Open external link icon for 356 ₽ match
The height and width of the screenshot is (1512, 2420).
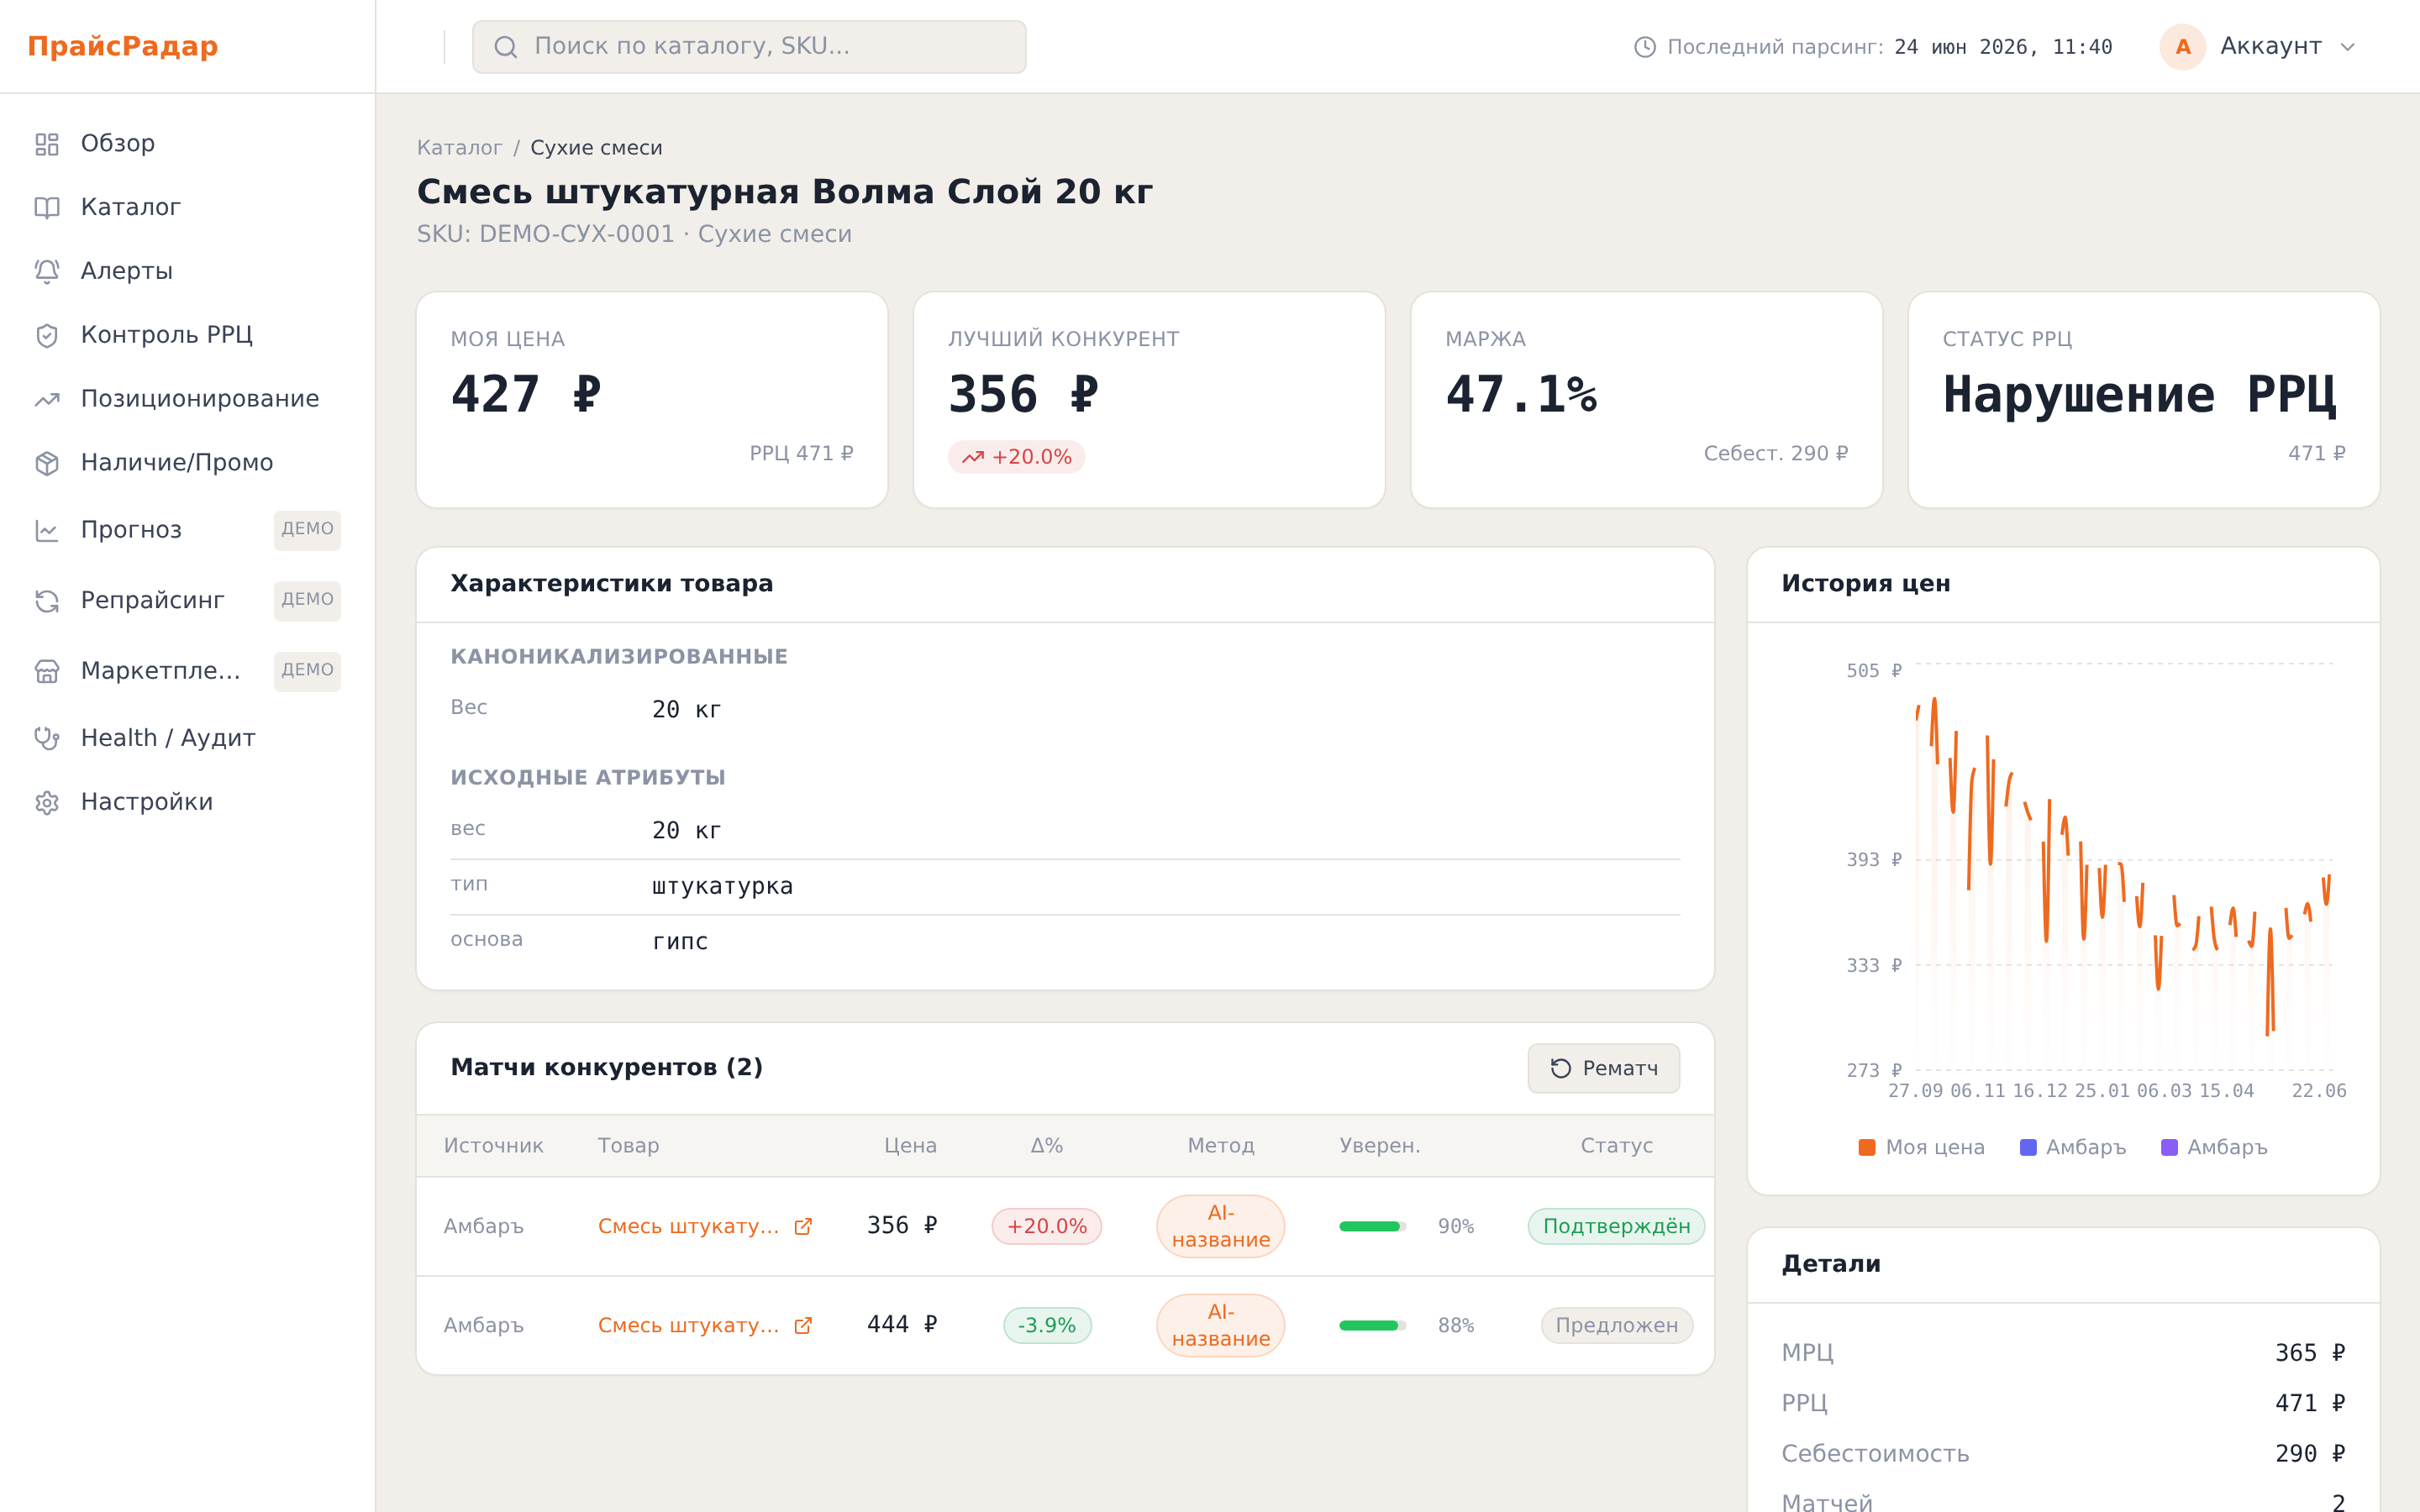[803, 1226]
